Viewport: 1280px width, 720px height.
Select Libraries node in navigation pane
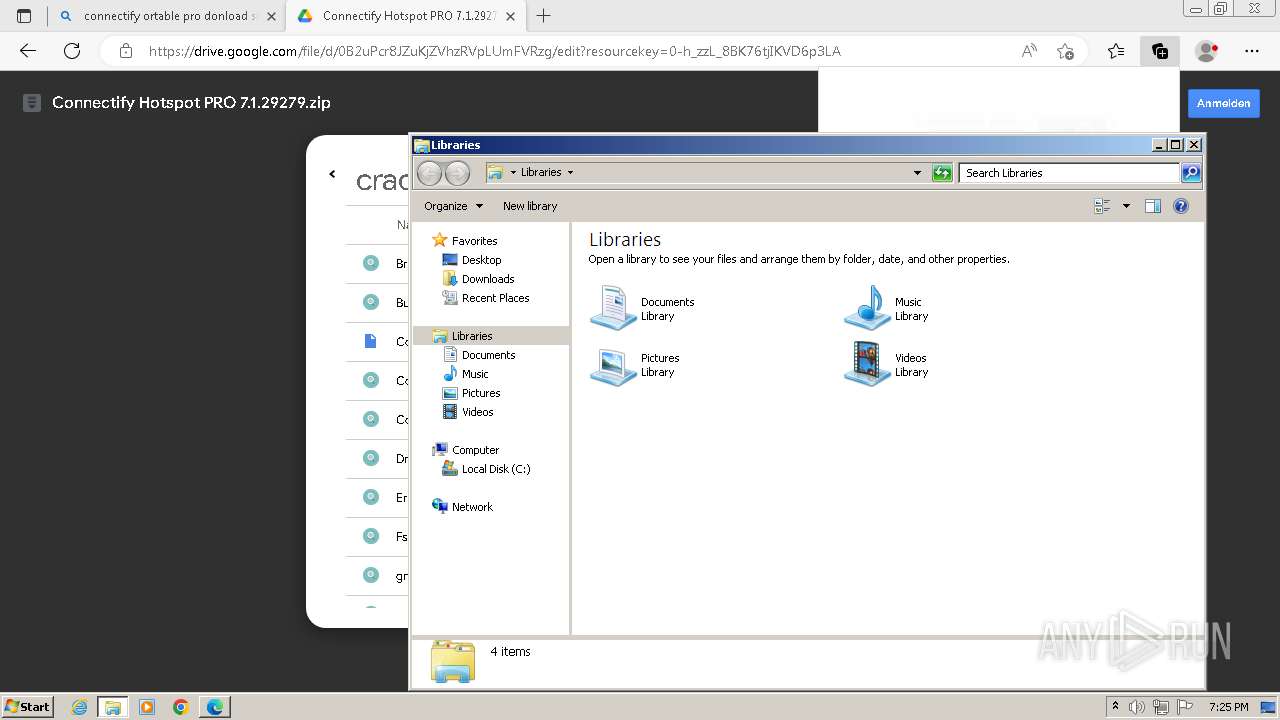[472, 336]
